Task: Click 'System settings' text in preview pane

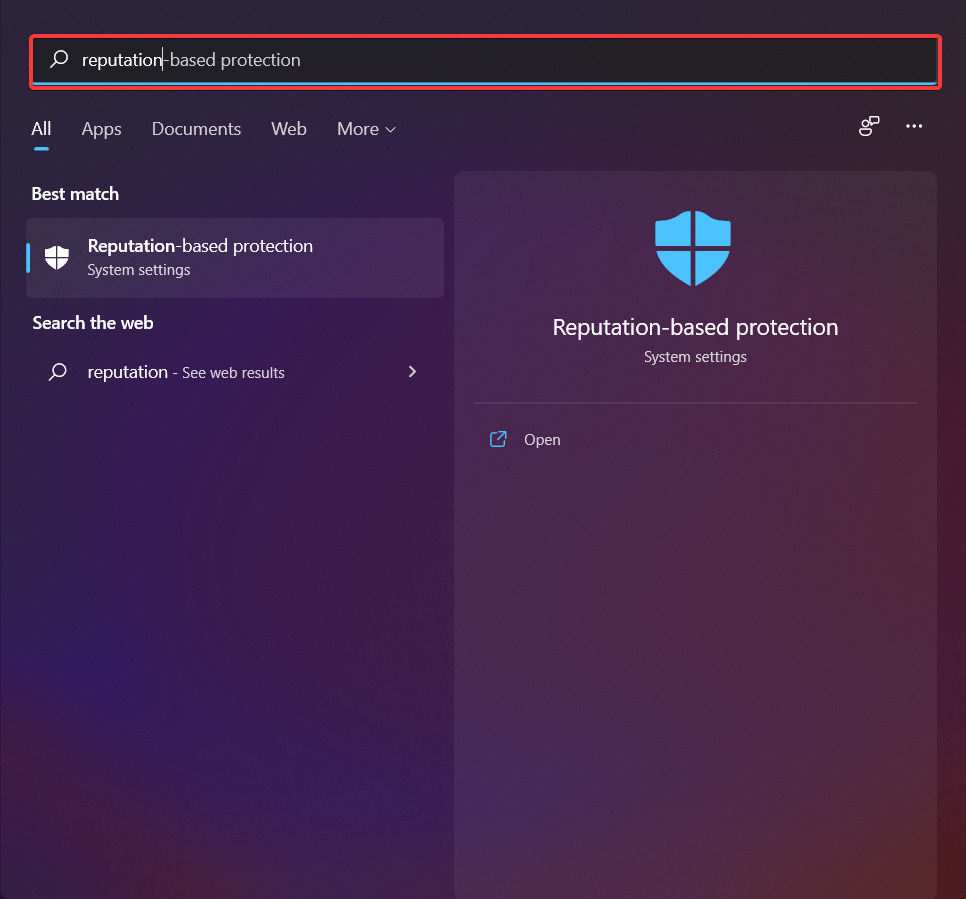Action: pos(695,357)
